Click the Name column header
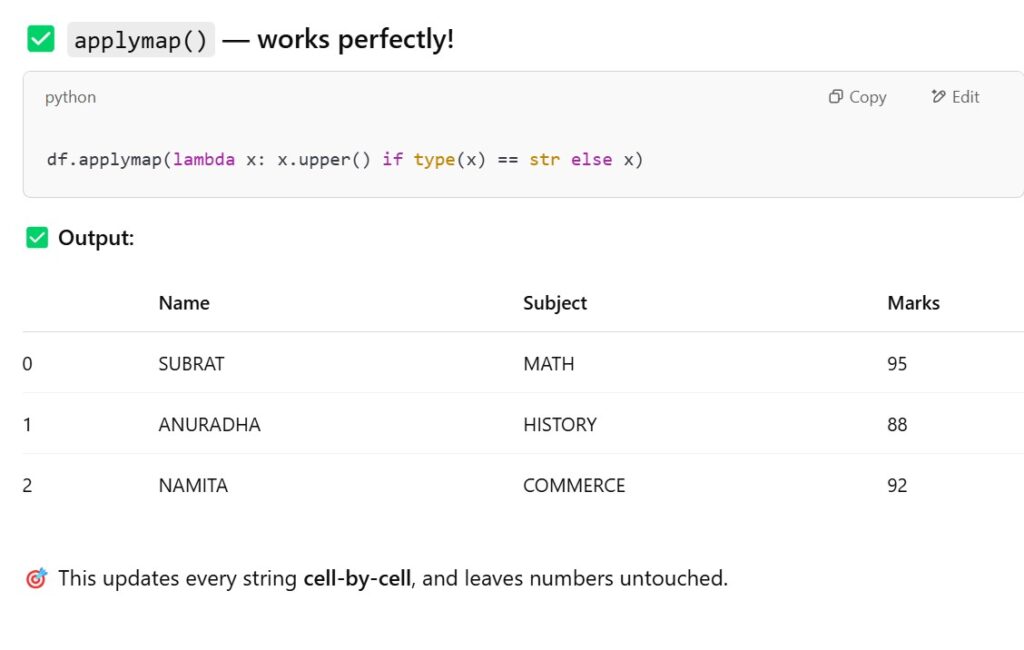Image resolution: width=1024 pixels, height=650 pixels. tap(184, 303)
